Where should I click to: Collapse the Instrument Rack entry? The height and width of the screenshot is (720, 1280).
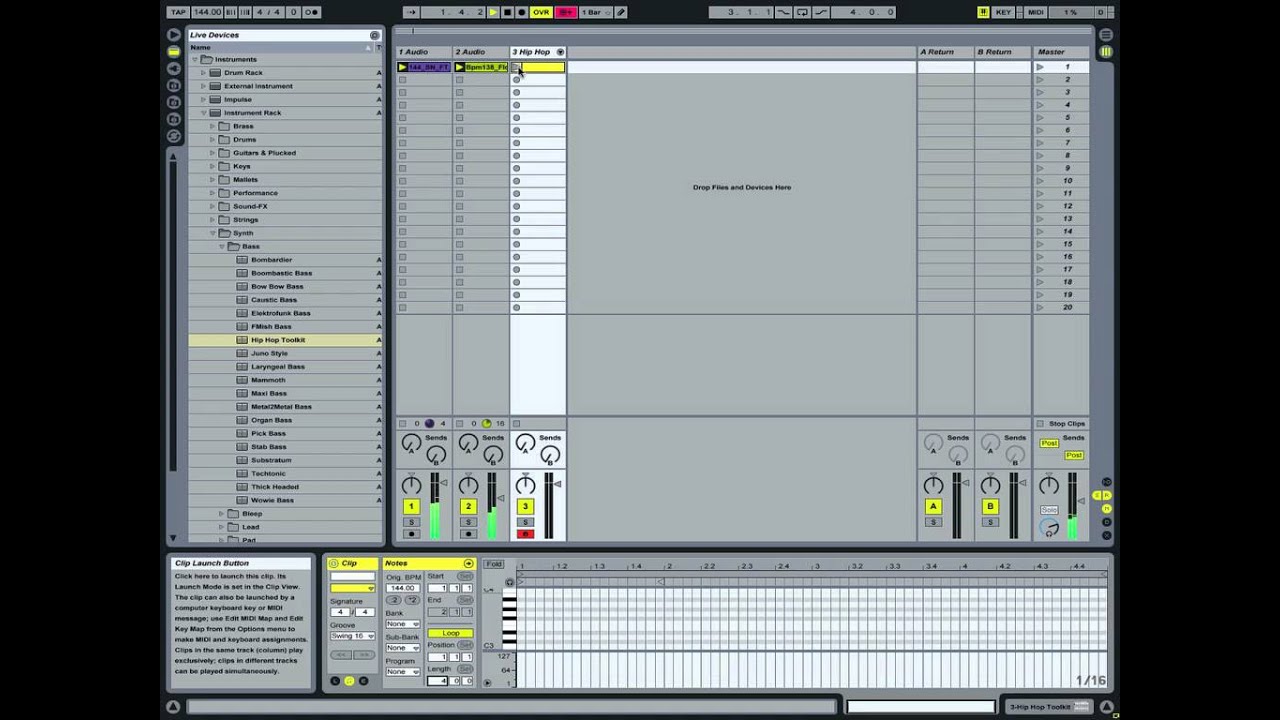point(204,113)
